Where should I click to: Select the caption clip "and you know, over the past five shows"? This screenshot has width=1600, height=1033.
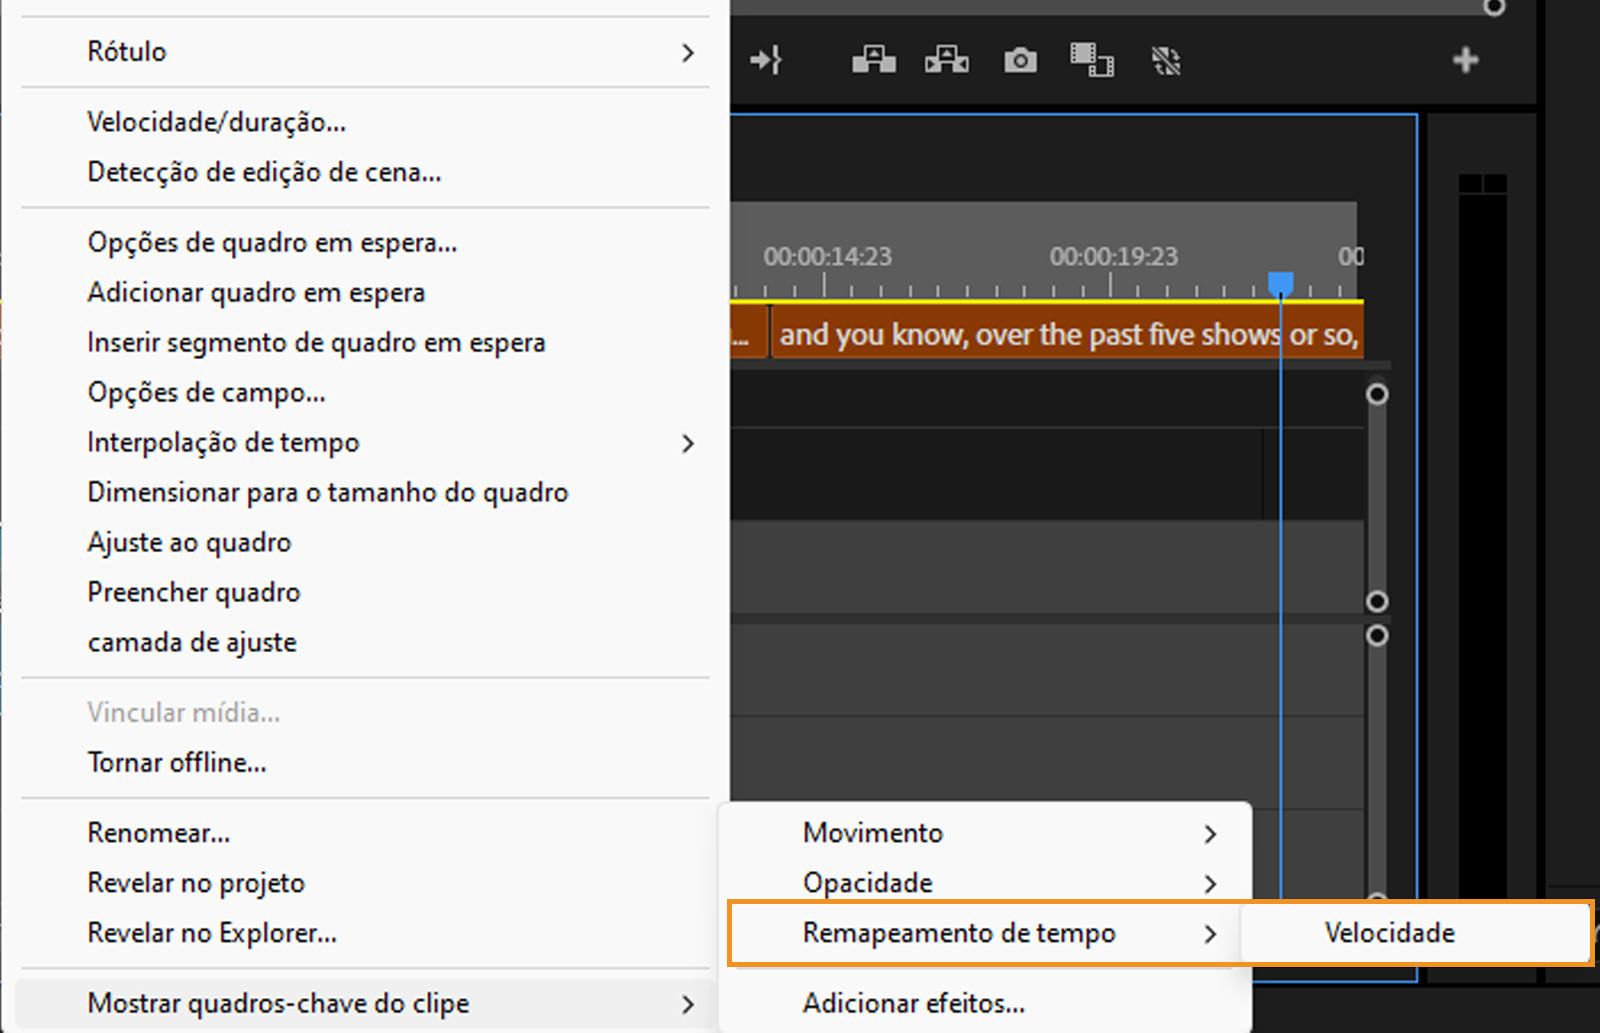point(1067,334)
